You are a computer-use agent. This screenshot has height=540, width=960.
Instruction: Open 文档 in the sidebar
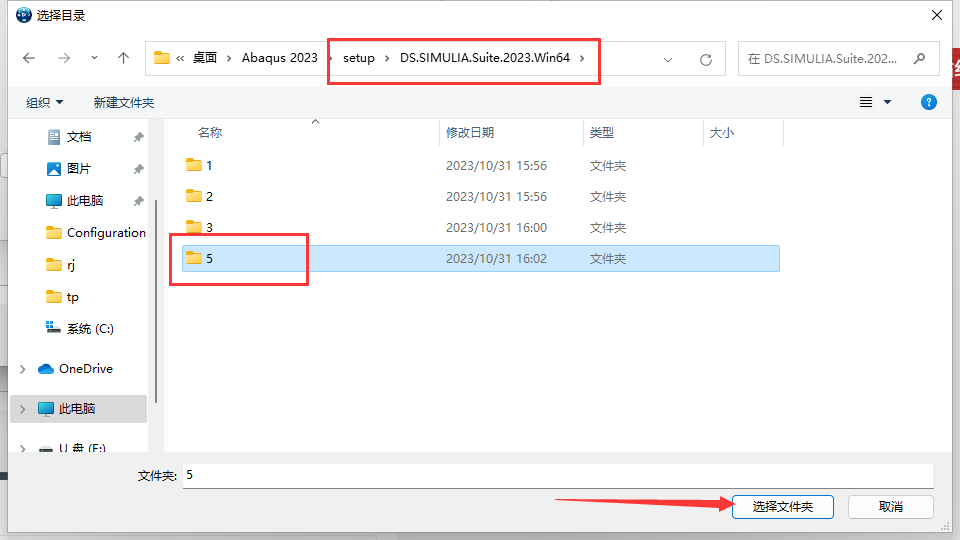click(78, 137)
